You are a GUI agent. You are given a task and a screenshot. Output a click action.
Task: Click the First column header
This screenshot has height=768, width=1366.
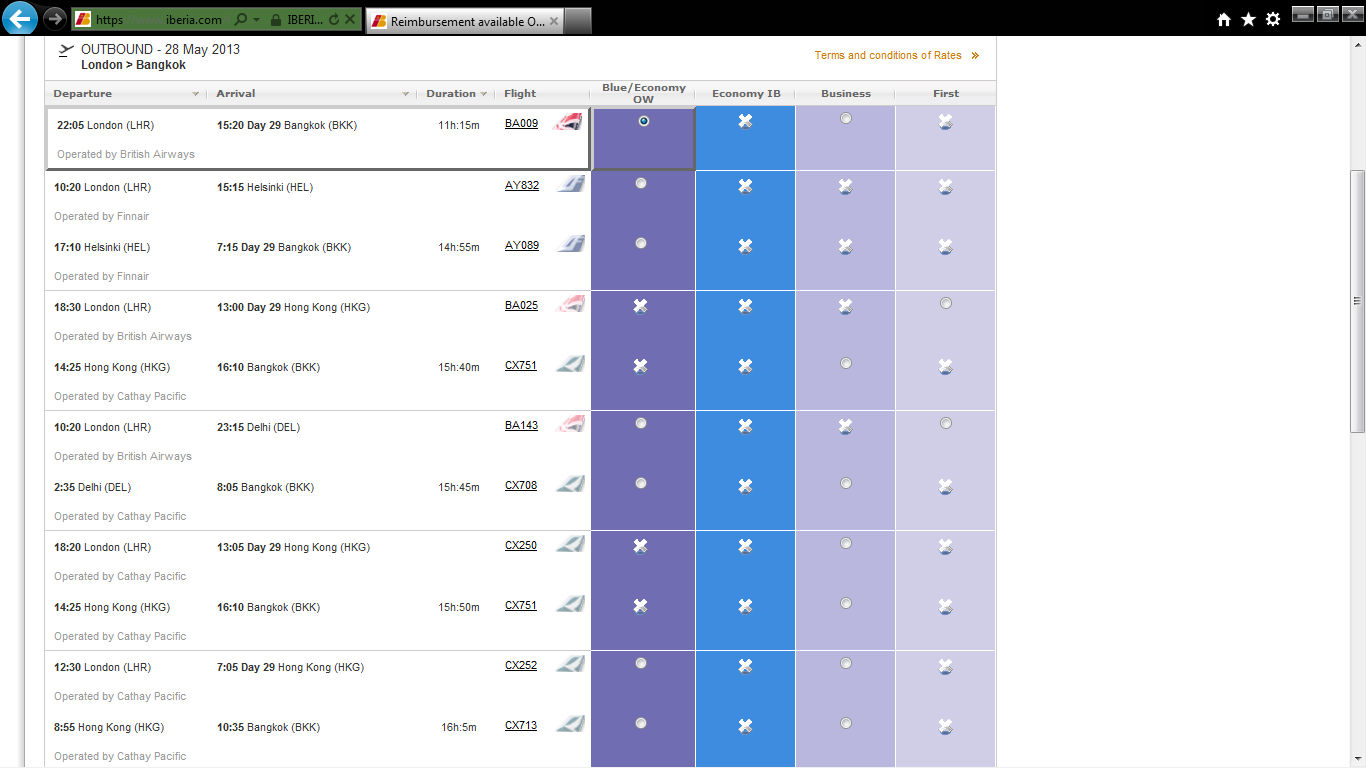tap(946, 93)
